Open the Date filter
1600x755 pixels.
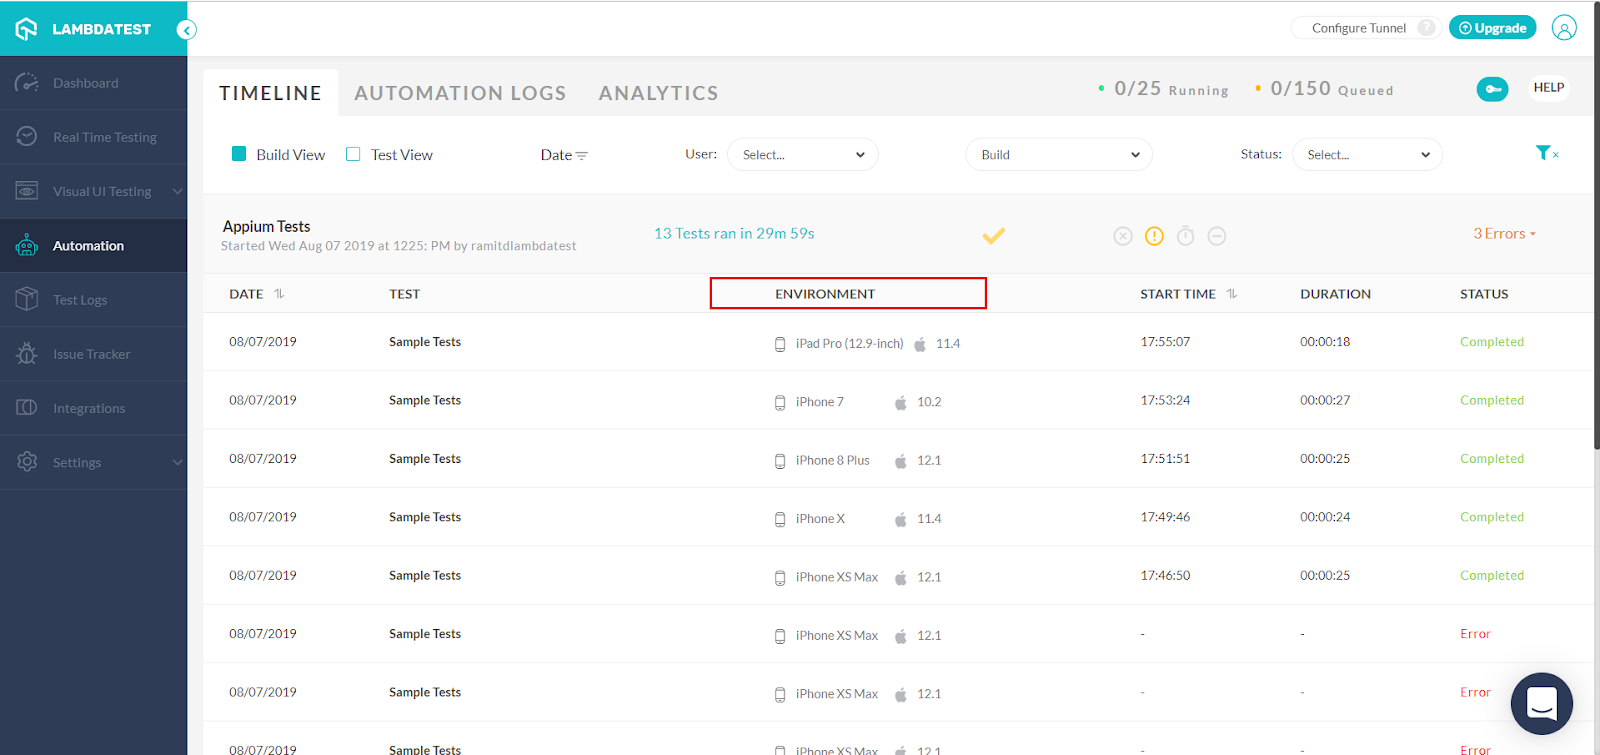[564, 155]
